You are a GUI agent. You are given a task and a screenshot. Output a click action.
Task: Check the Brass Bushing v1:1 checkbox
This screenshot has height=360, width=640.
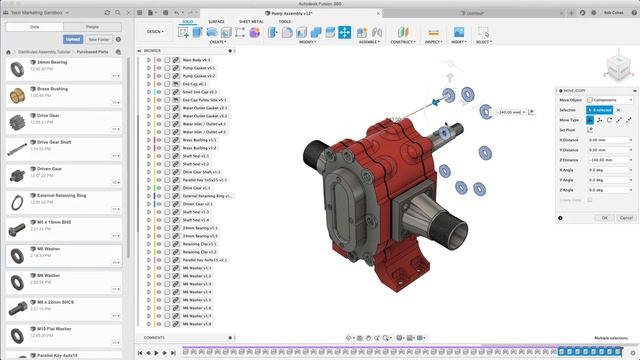click(x=167, y=140)
